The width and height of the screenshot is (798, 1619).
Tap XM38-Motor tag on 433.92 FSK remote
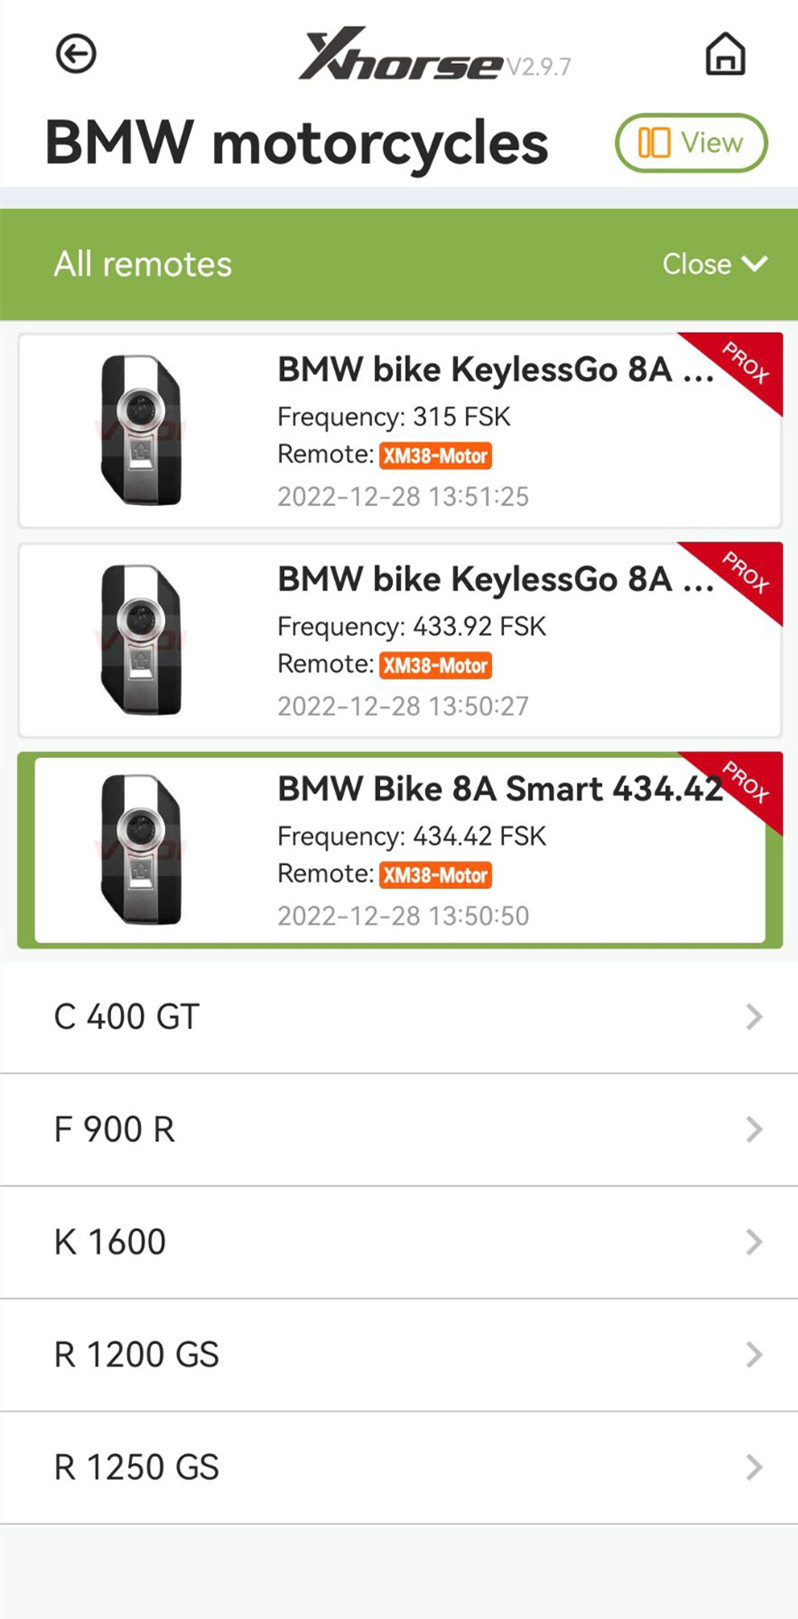click(436, 666)
